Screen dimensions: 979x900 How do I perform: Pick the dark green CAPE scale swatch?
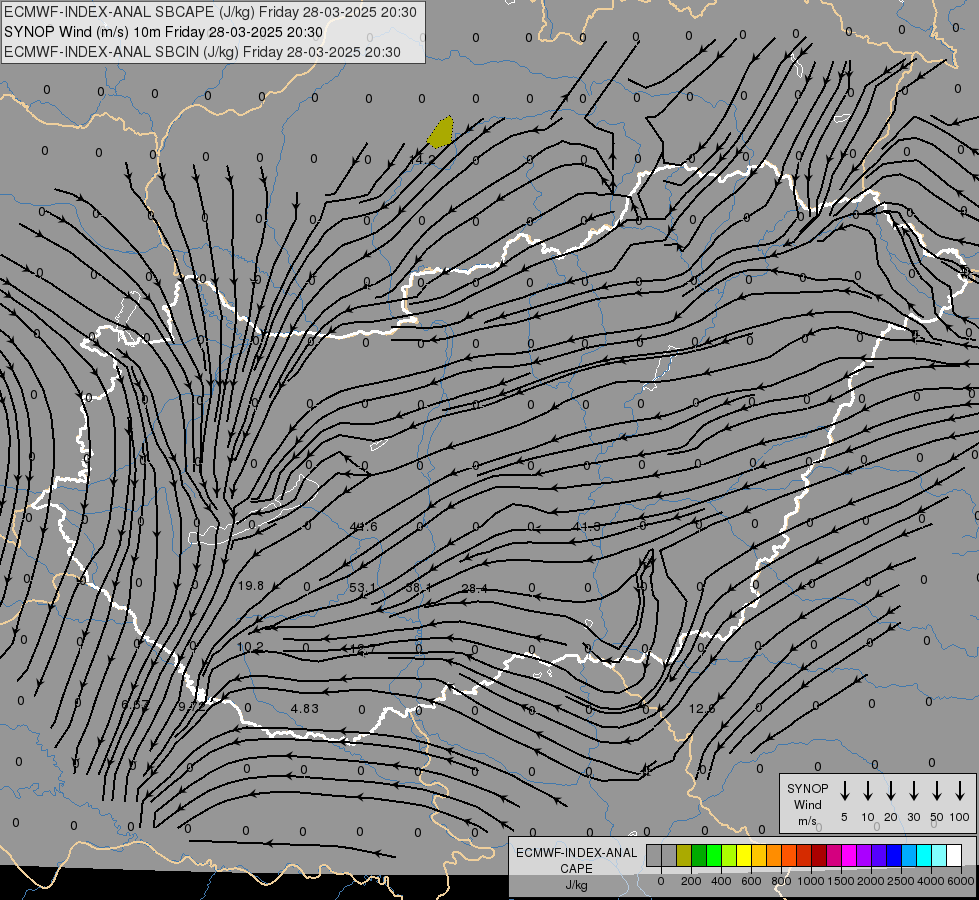(699, 855)
